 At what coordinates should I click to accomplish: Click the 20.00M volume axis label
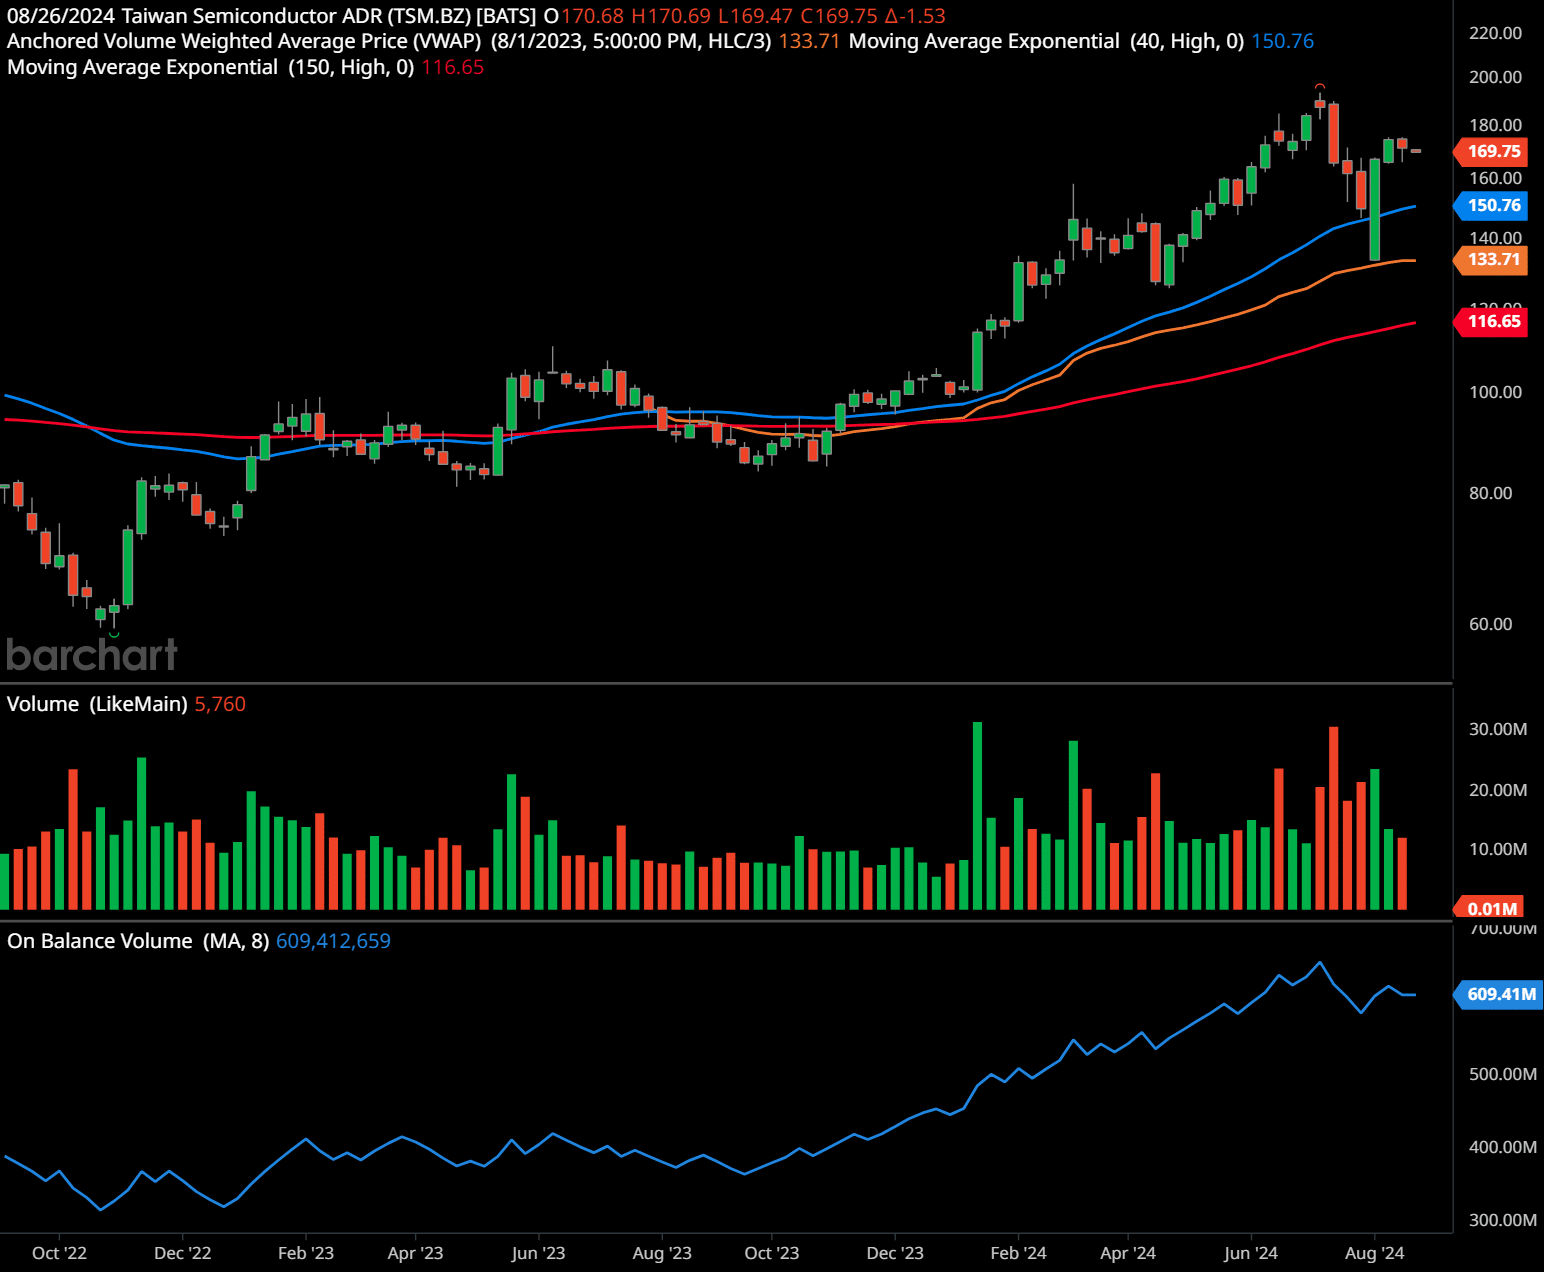click(1497, 790)
